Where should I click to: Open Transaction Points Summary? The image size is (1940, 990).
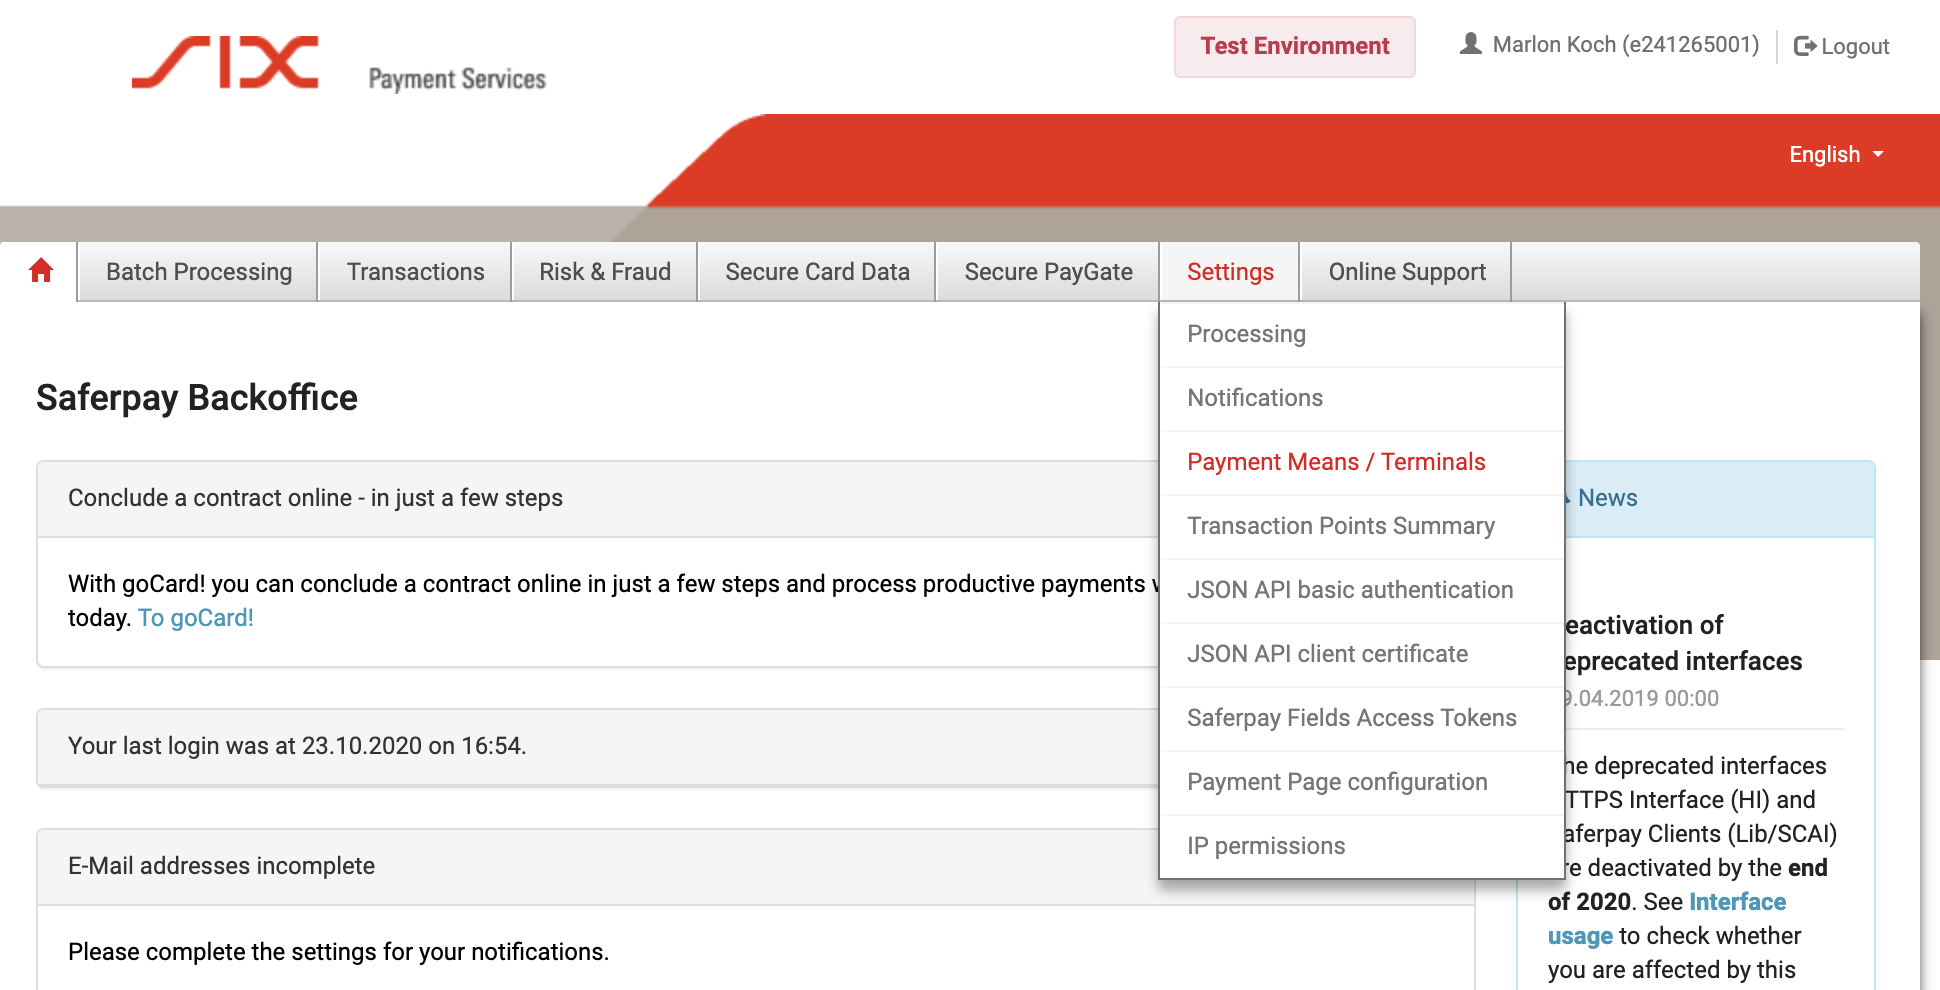[1362, 526]
